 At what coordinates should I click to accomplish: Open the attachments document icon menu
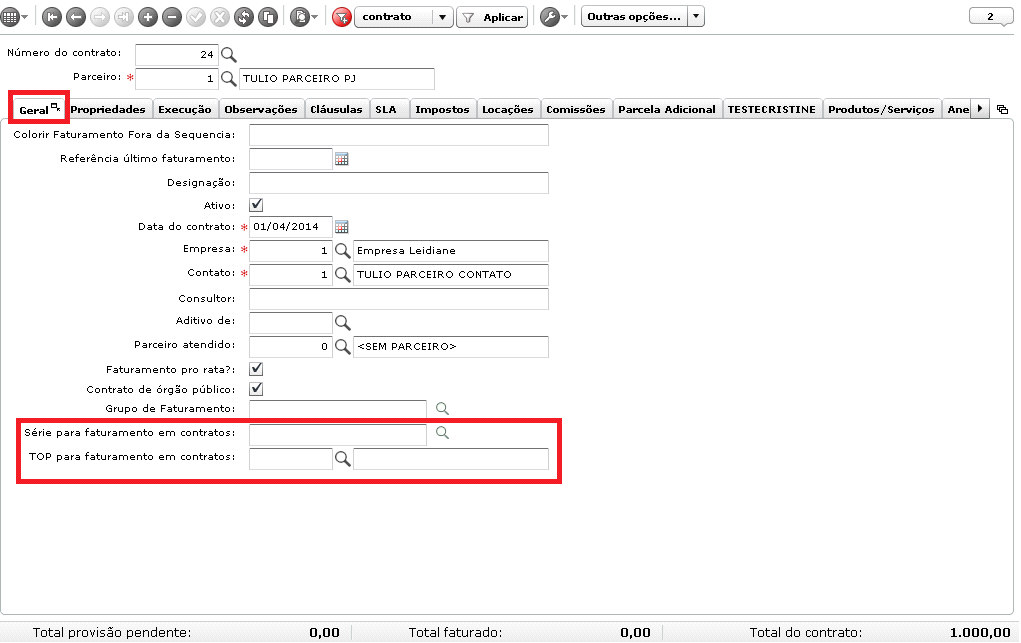point(303,17)
